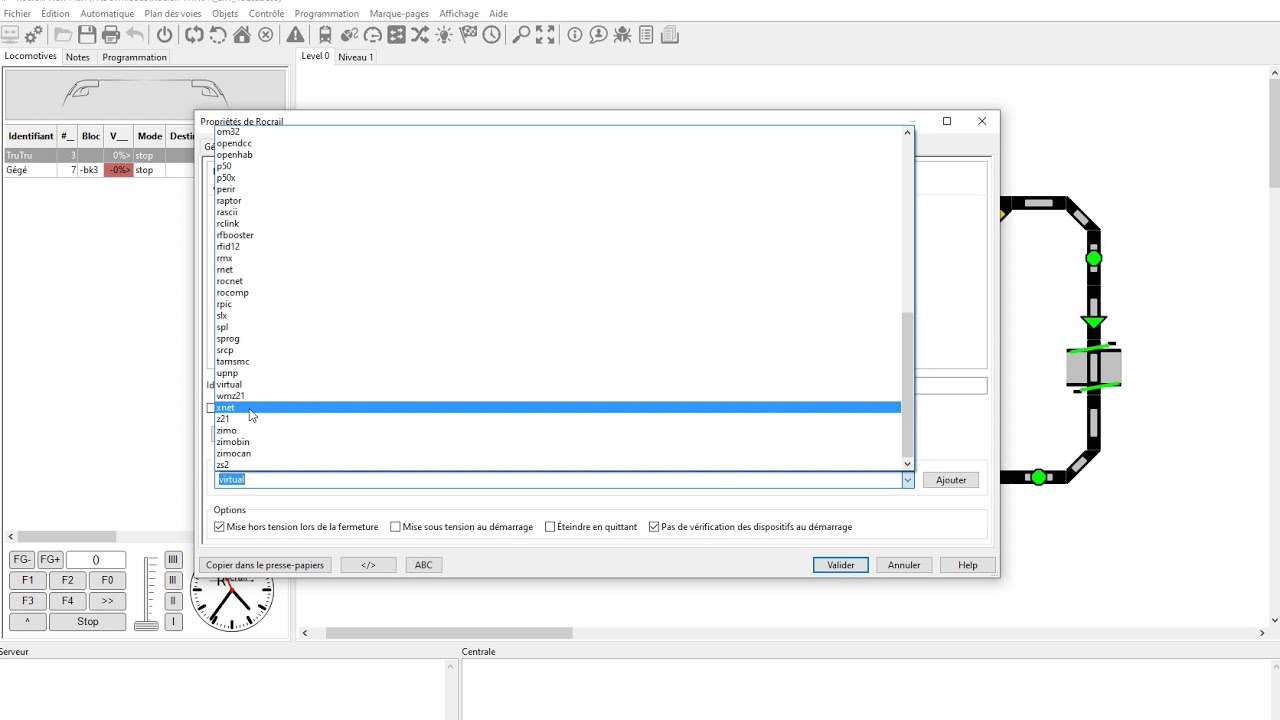Open the clock icon in the toolbar
Viewport: 1280px width, 720px height.
(x=492, y=35)
